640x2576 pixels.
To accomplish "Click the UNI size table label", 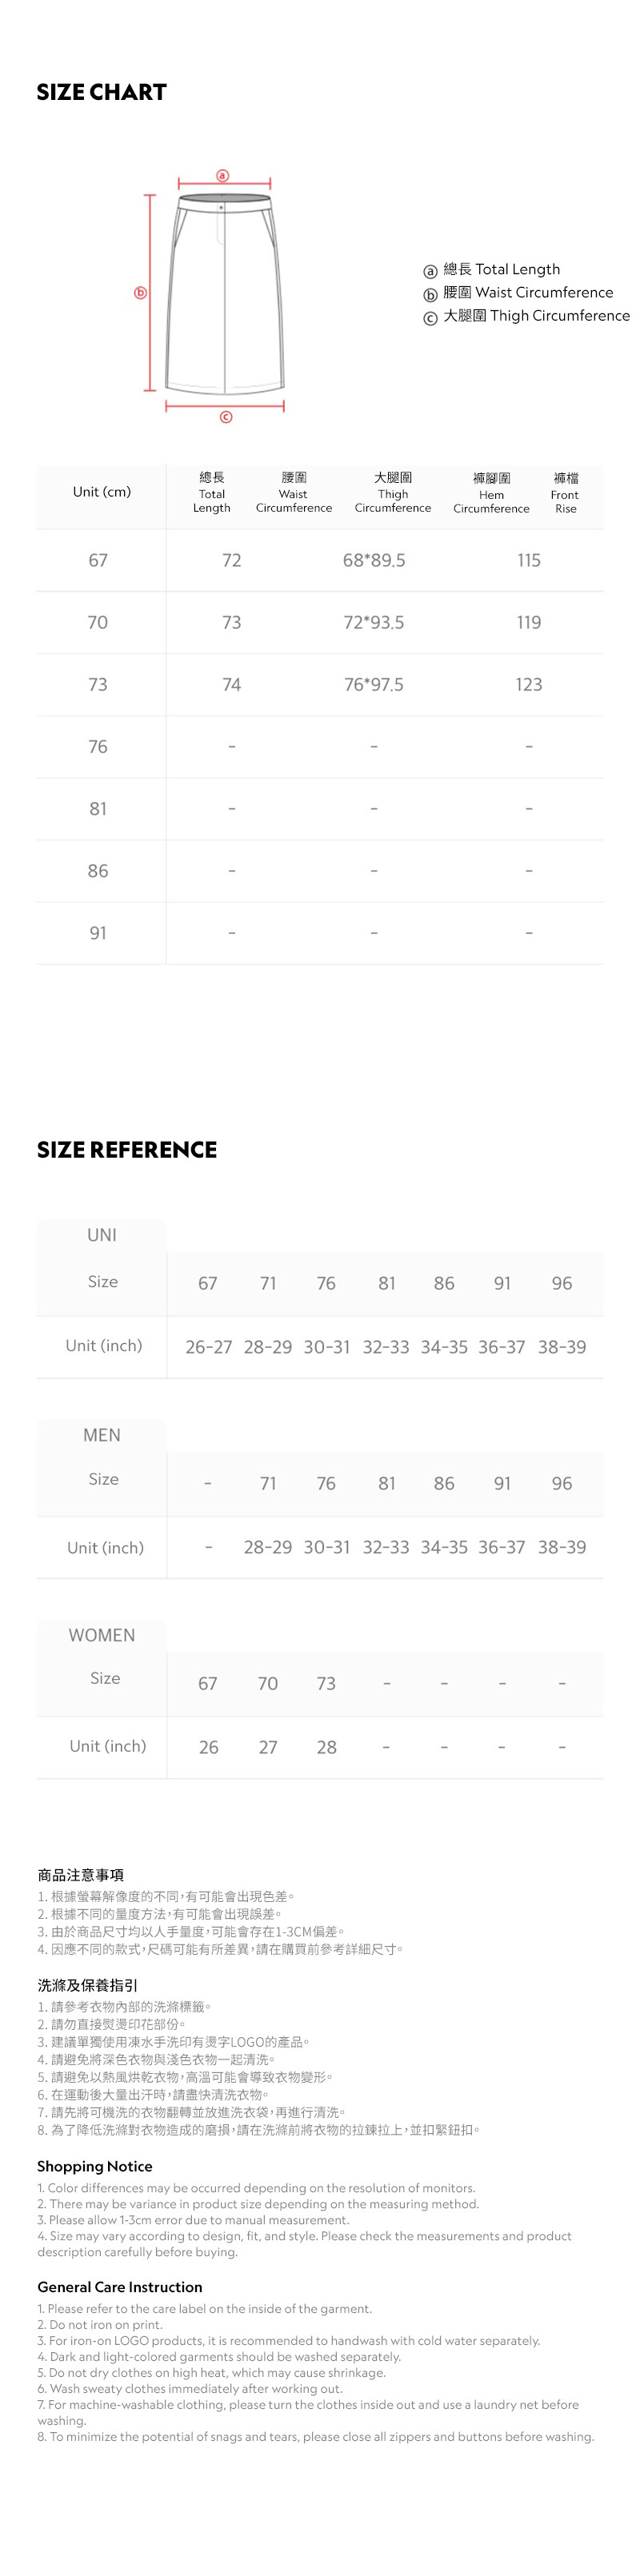I will (102, 1235).
